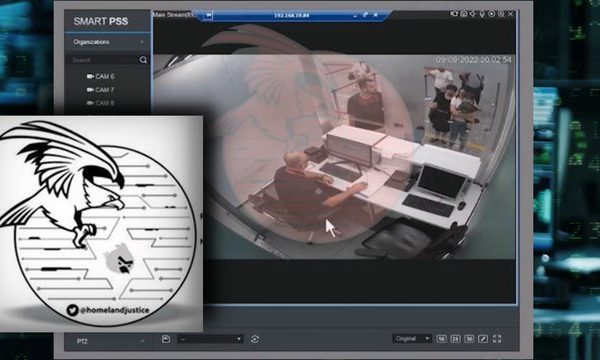
Task: Click the local record icon in video toolbar
Action: pyautogui.click(x=454, y=14)
